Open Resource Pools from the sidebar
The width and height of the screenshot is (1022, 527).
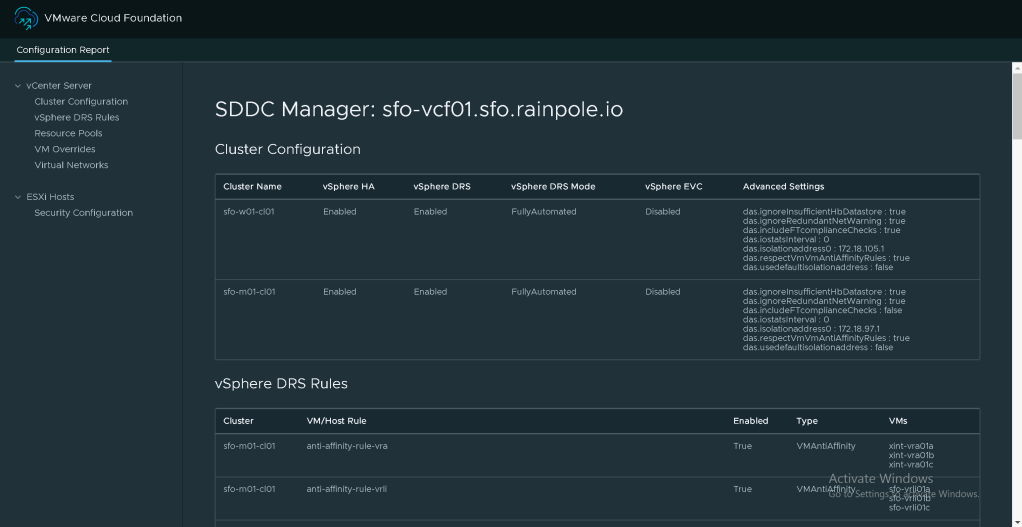click(x=68, y=133)
